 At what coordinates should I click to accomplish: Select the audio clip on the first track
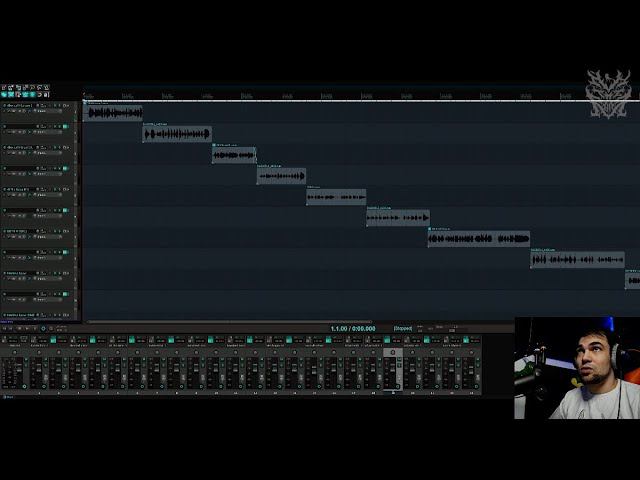(113, 112)
